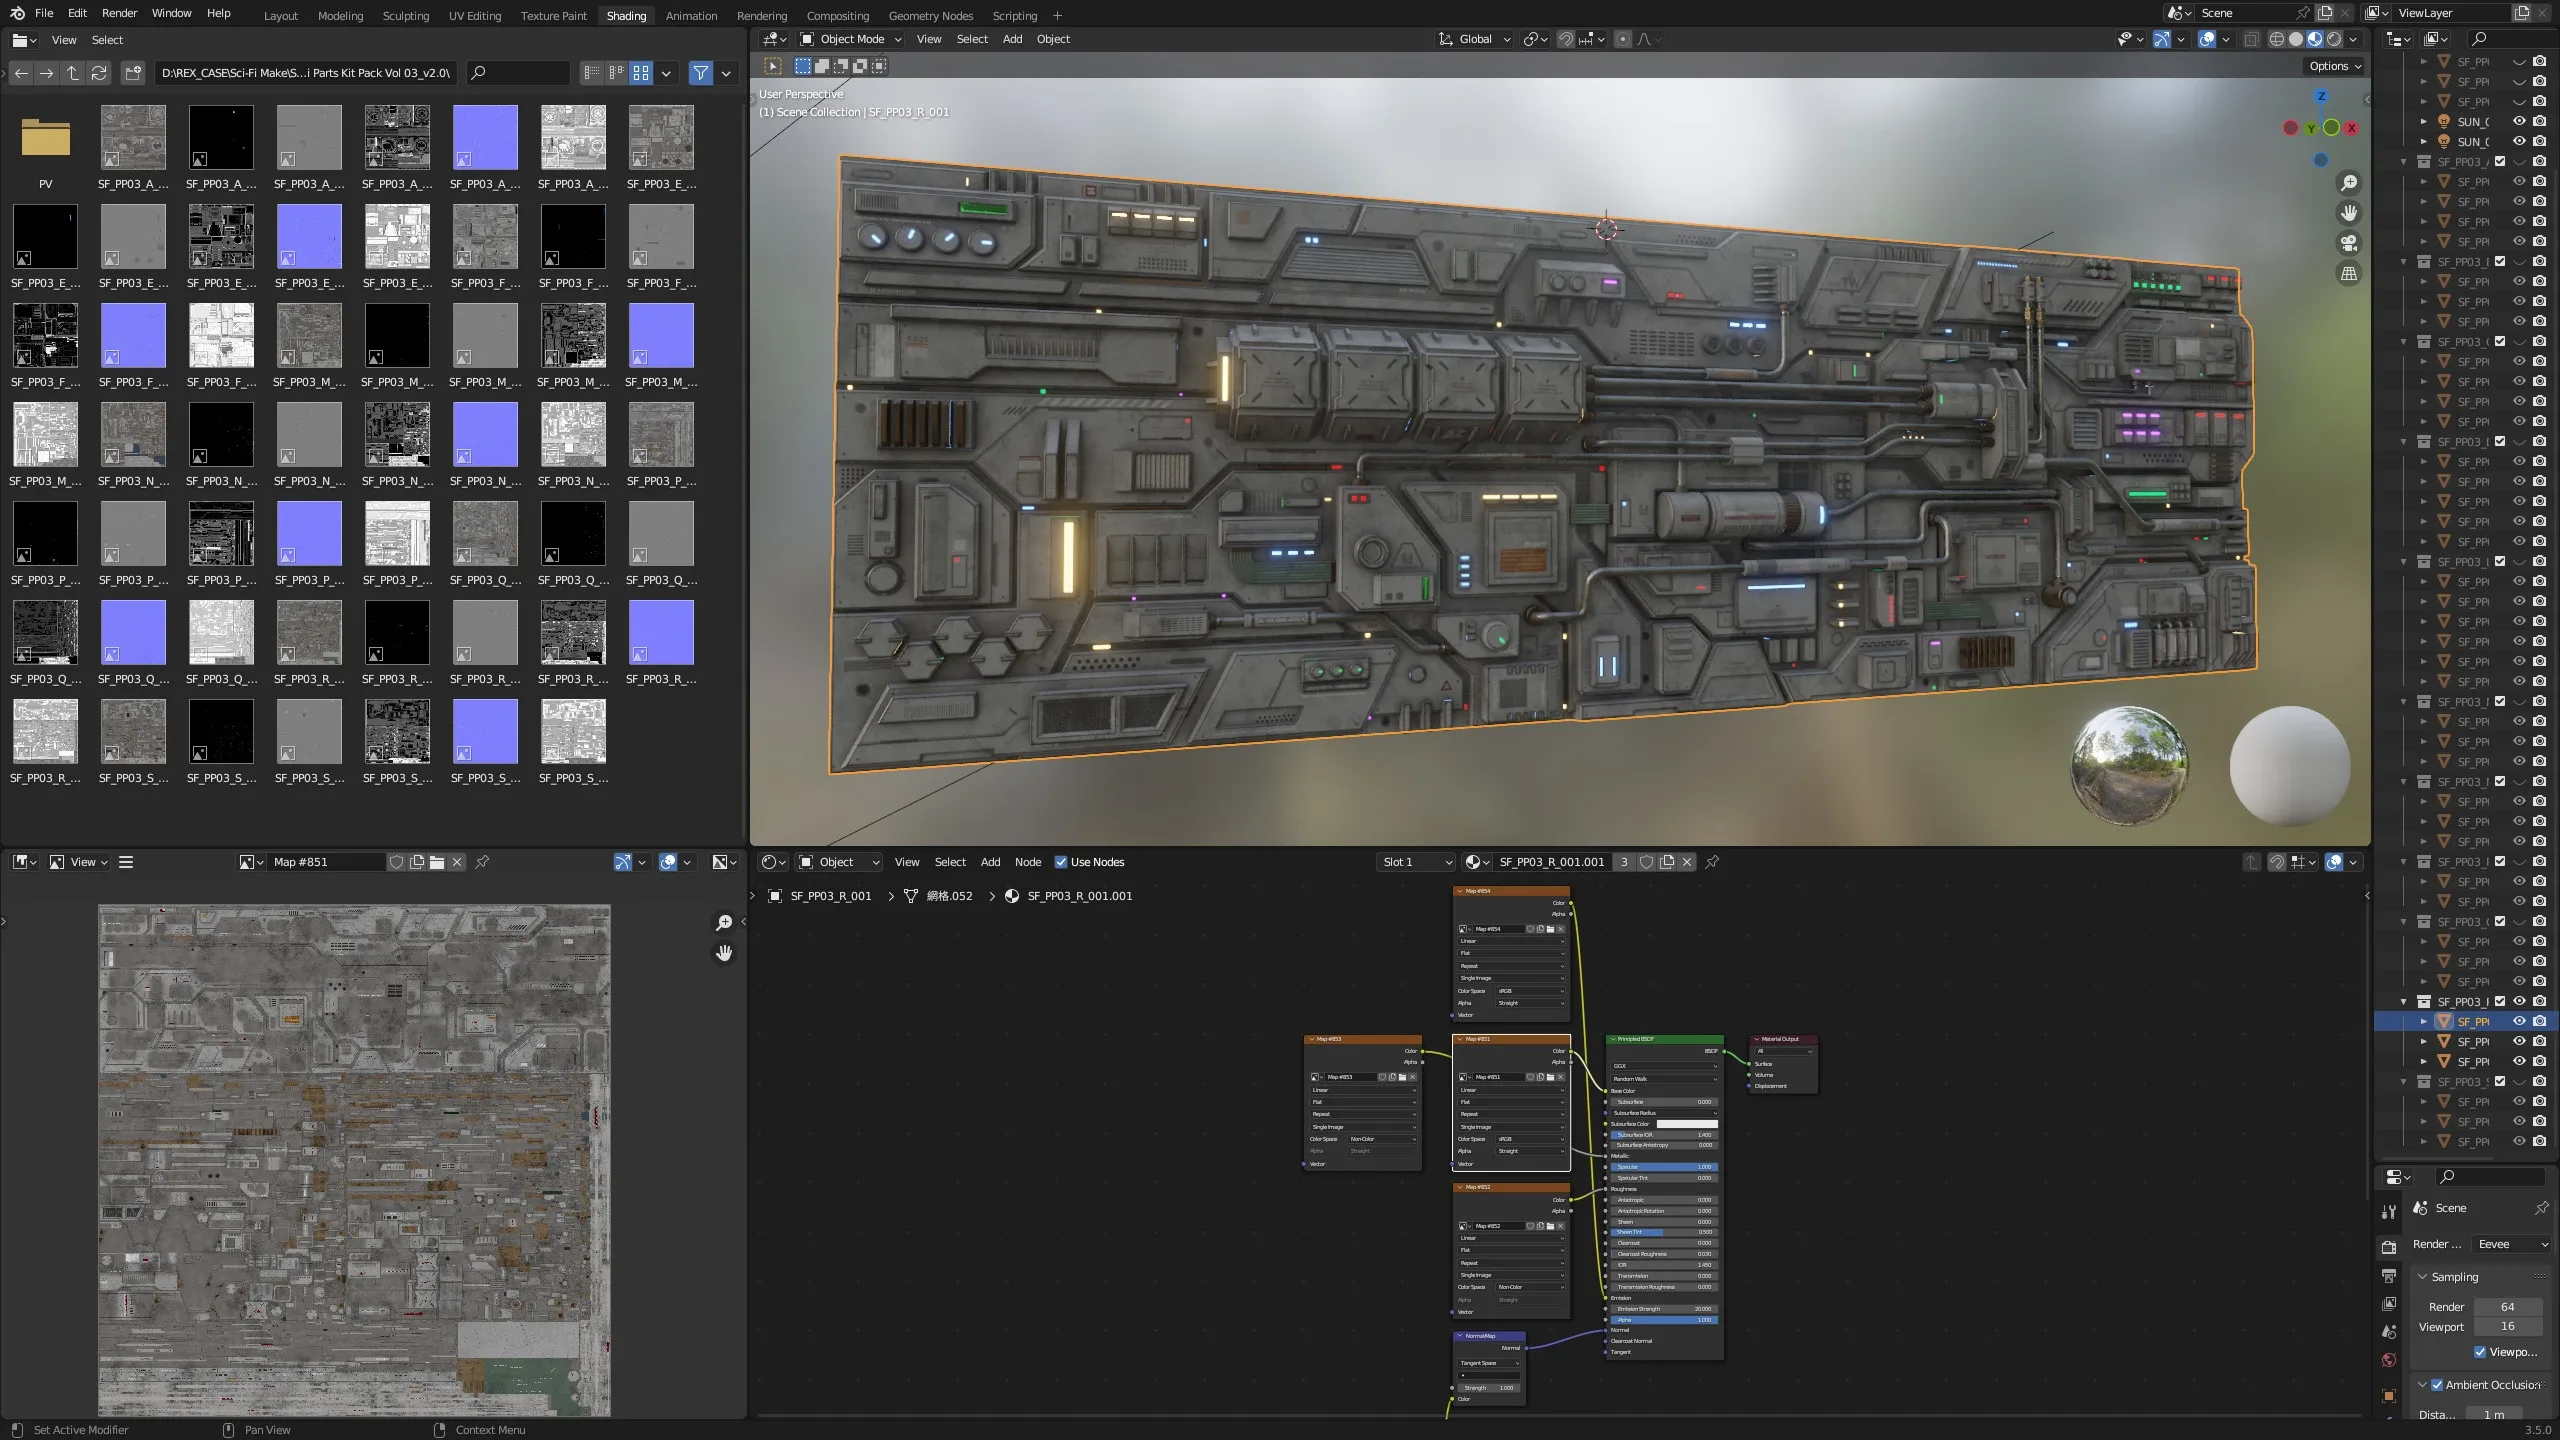Open the Slot 1 material slot dropdown
2560x1440 pixels.
1416,862
